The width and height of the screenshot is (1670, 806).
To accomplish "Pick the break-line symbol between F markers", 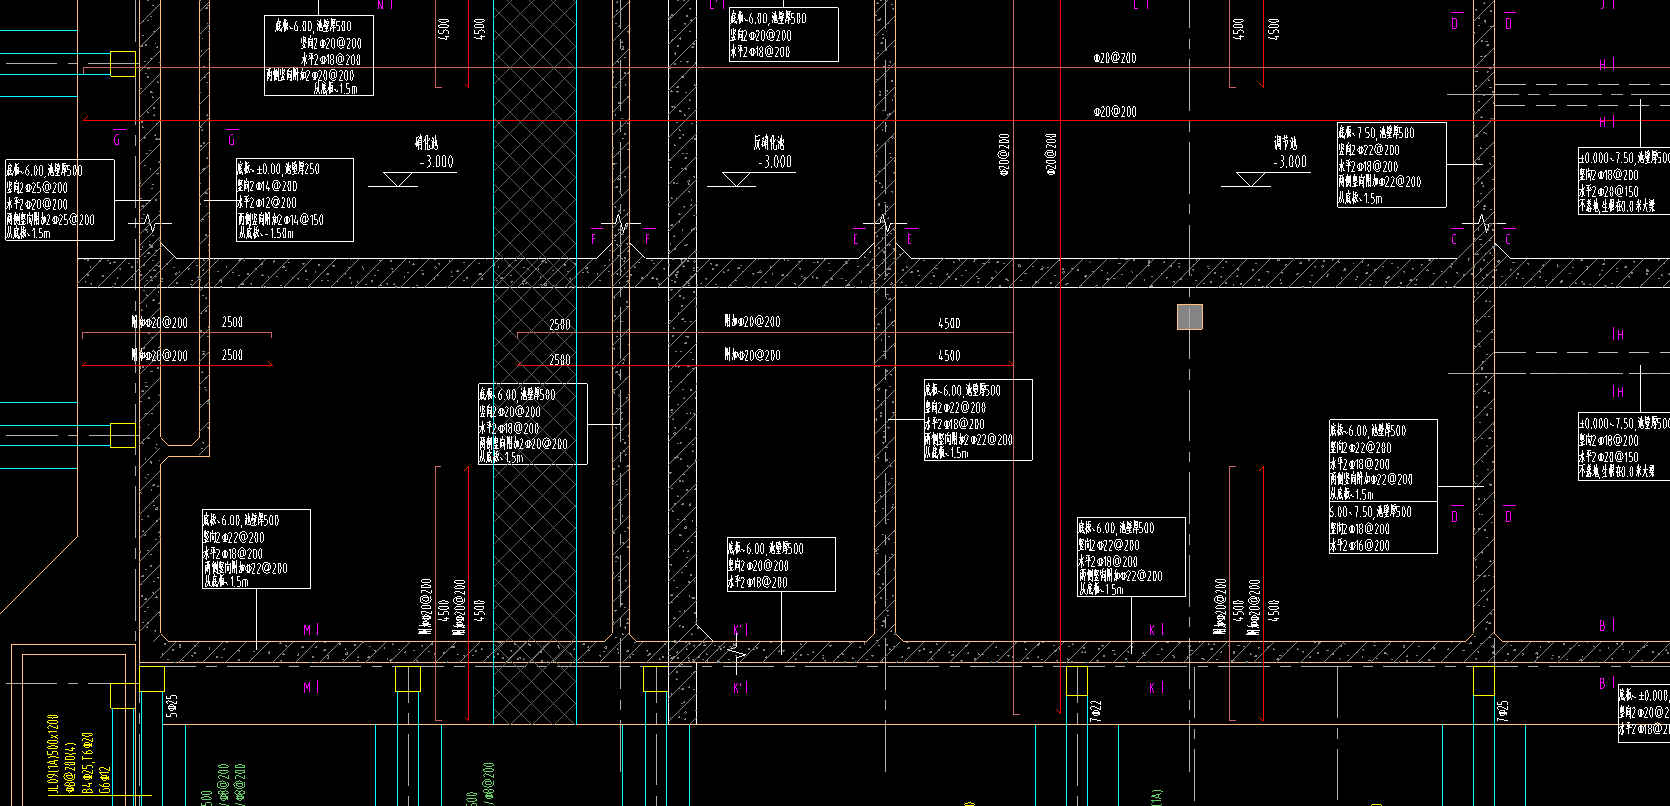I will (621, 224).
